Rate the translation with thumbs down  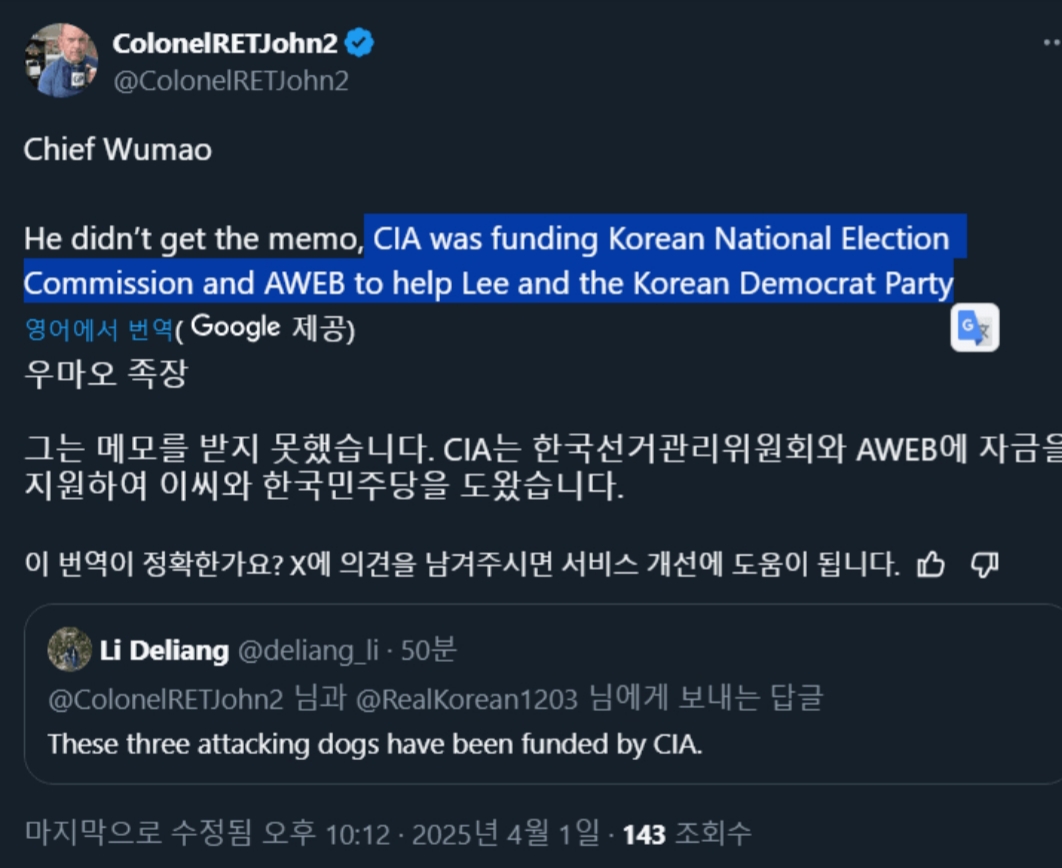point(985,565)
